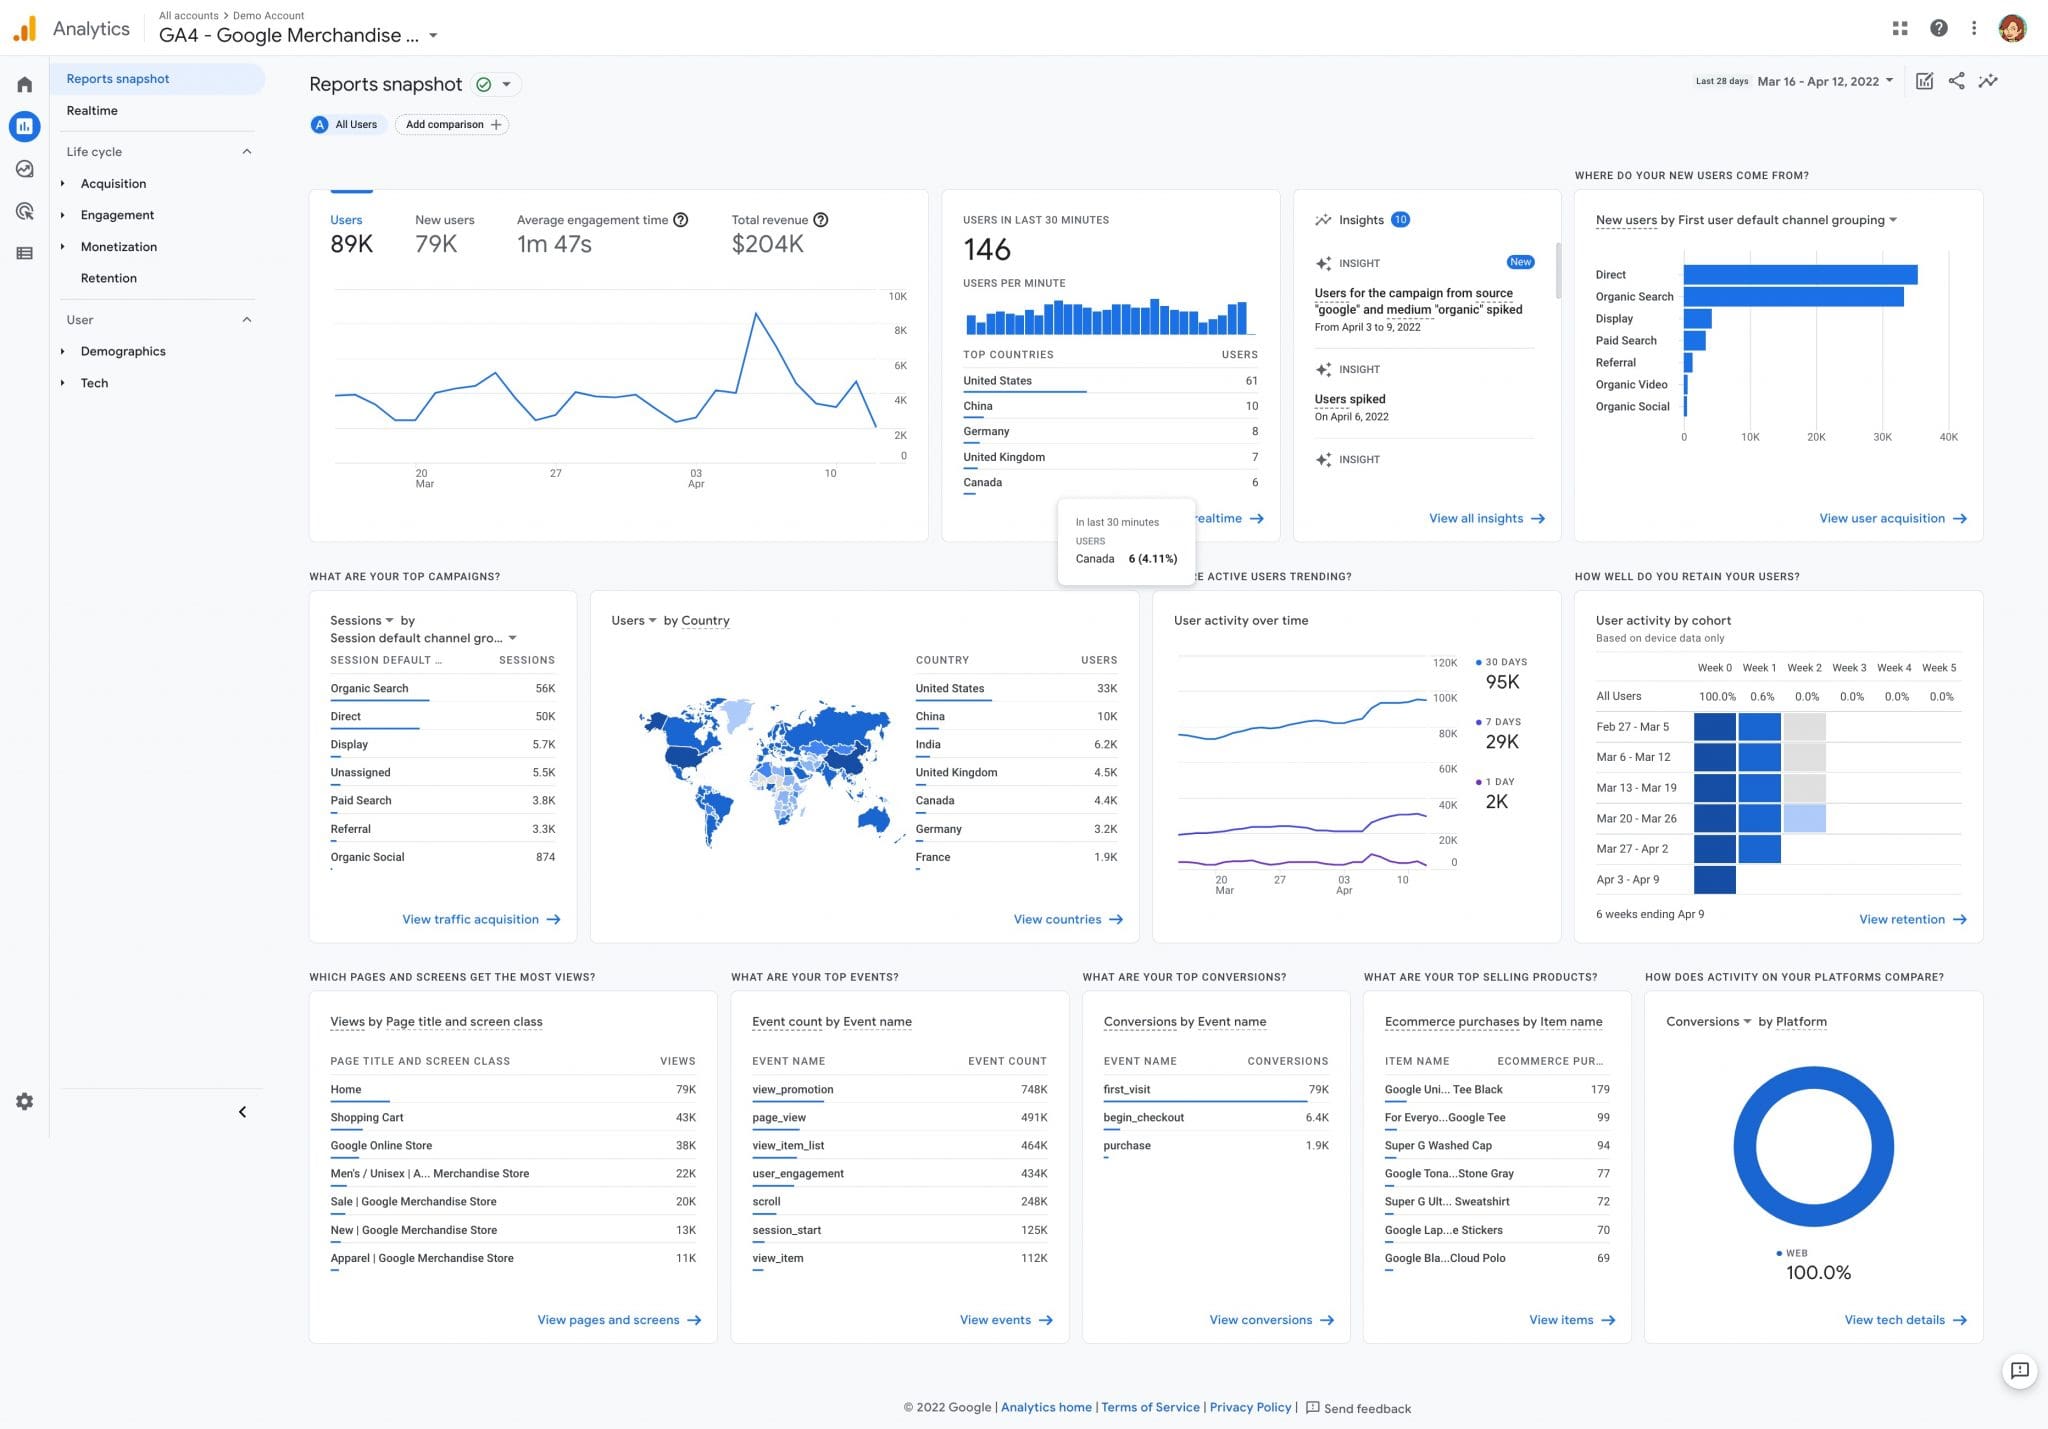Viewport: 2048px width, 1429px height.
Task: Collapse the Life cycle section
Action: tap(246, 150)
